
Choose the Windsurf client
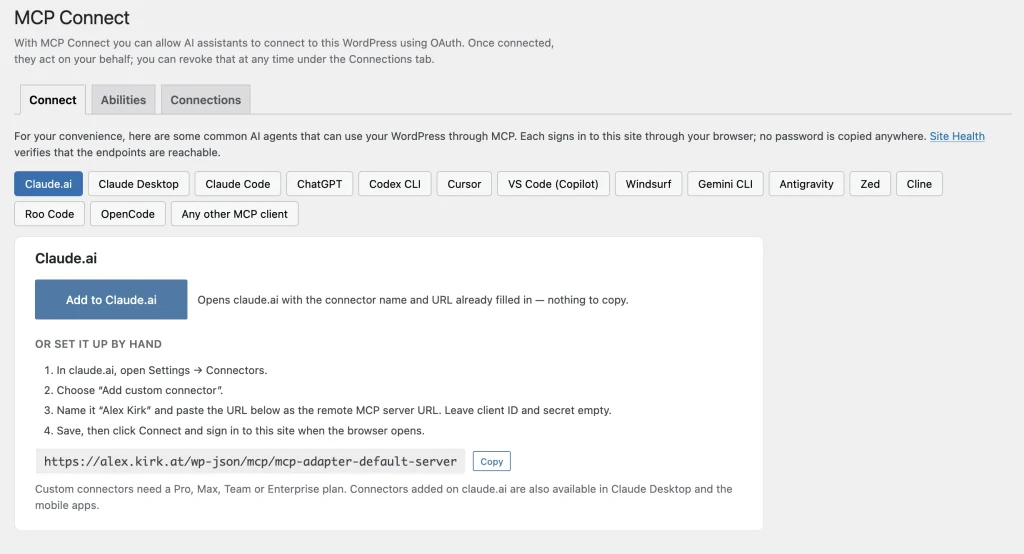pyautogui.click(x=648, y=184)
